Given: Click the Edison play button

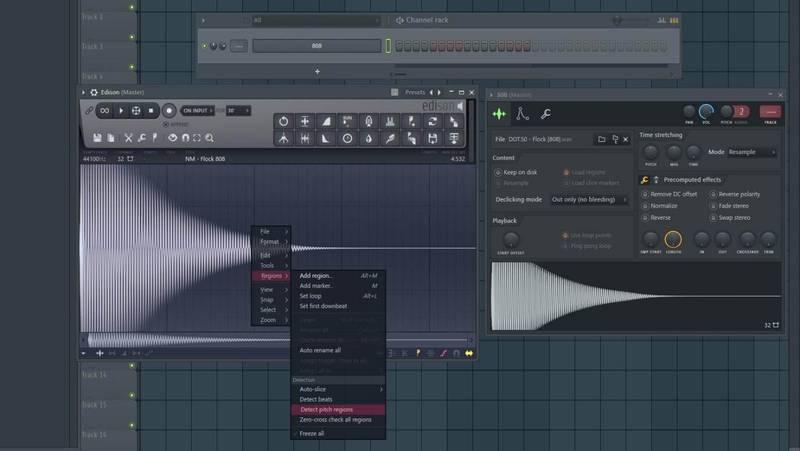Looking at the screenshot, I should click(121, 111).
